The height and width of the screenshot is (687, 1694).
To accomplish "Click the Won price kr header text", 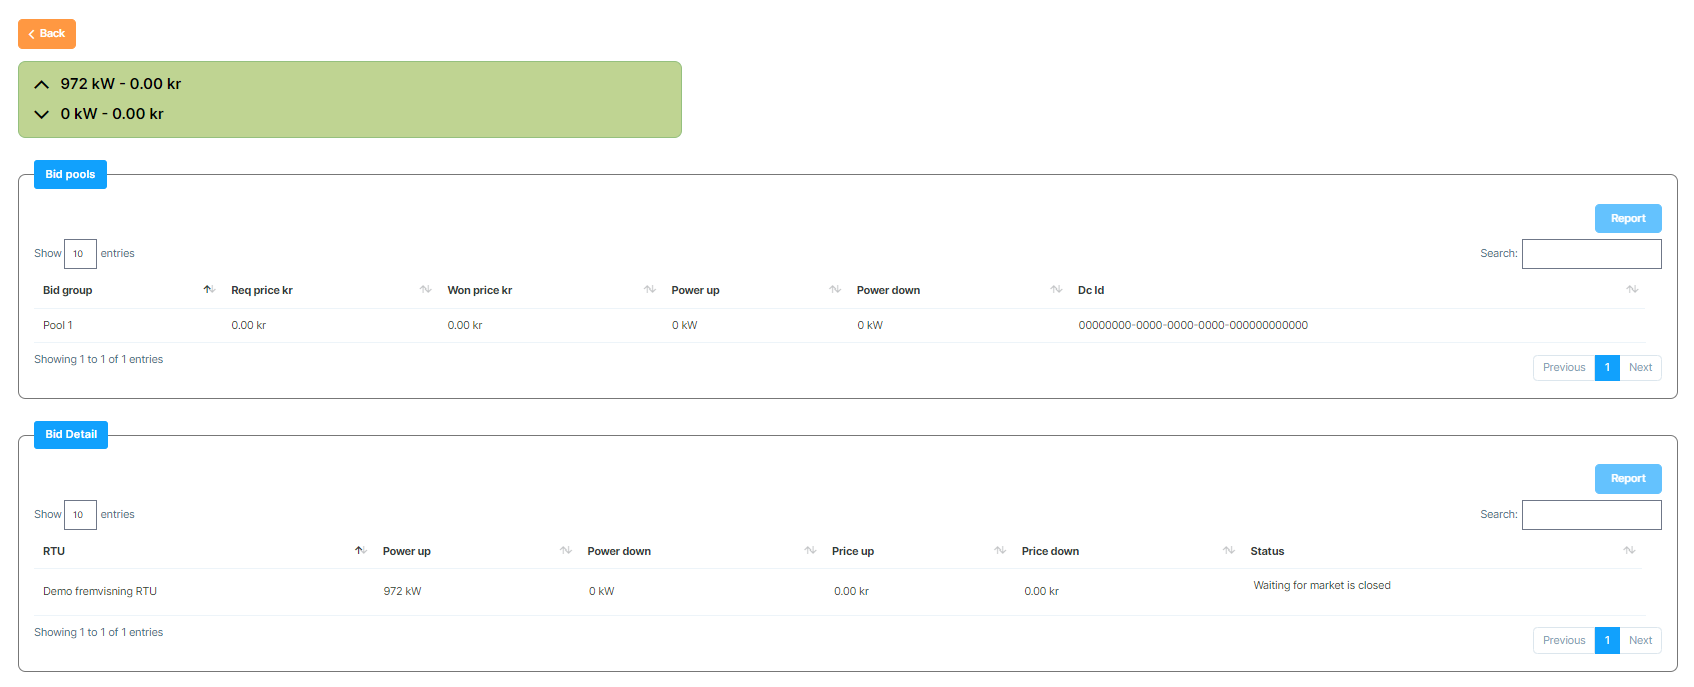I will click(480, 291).
